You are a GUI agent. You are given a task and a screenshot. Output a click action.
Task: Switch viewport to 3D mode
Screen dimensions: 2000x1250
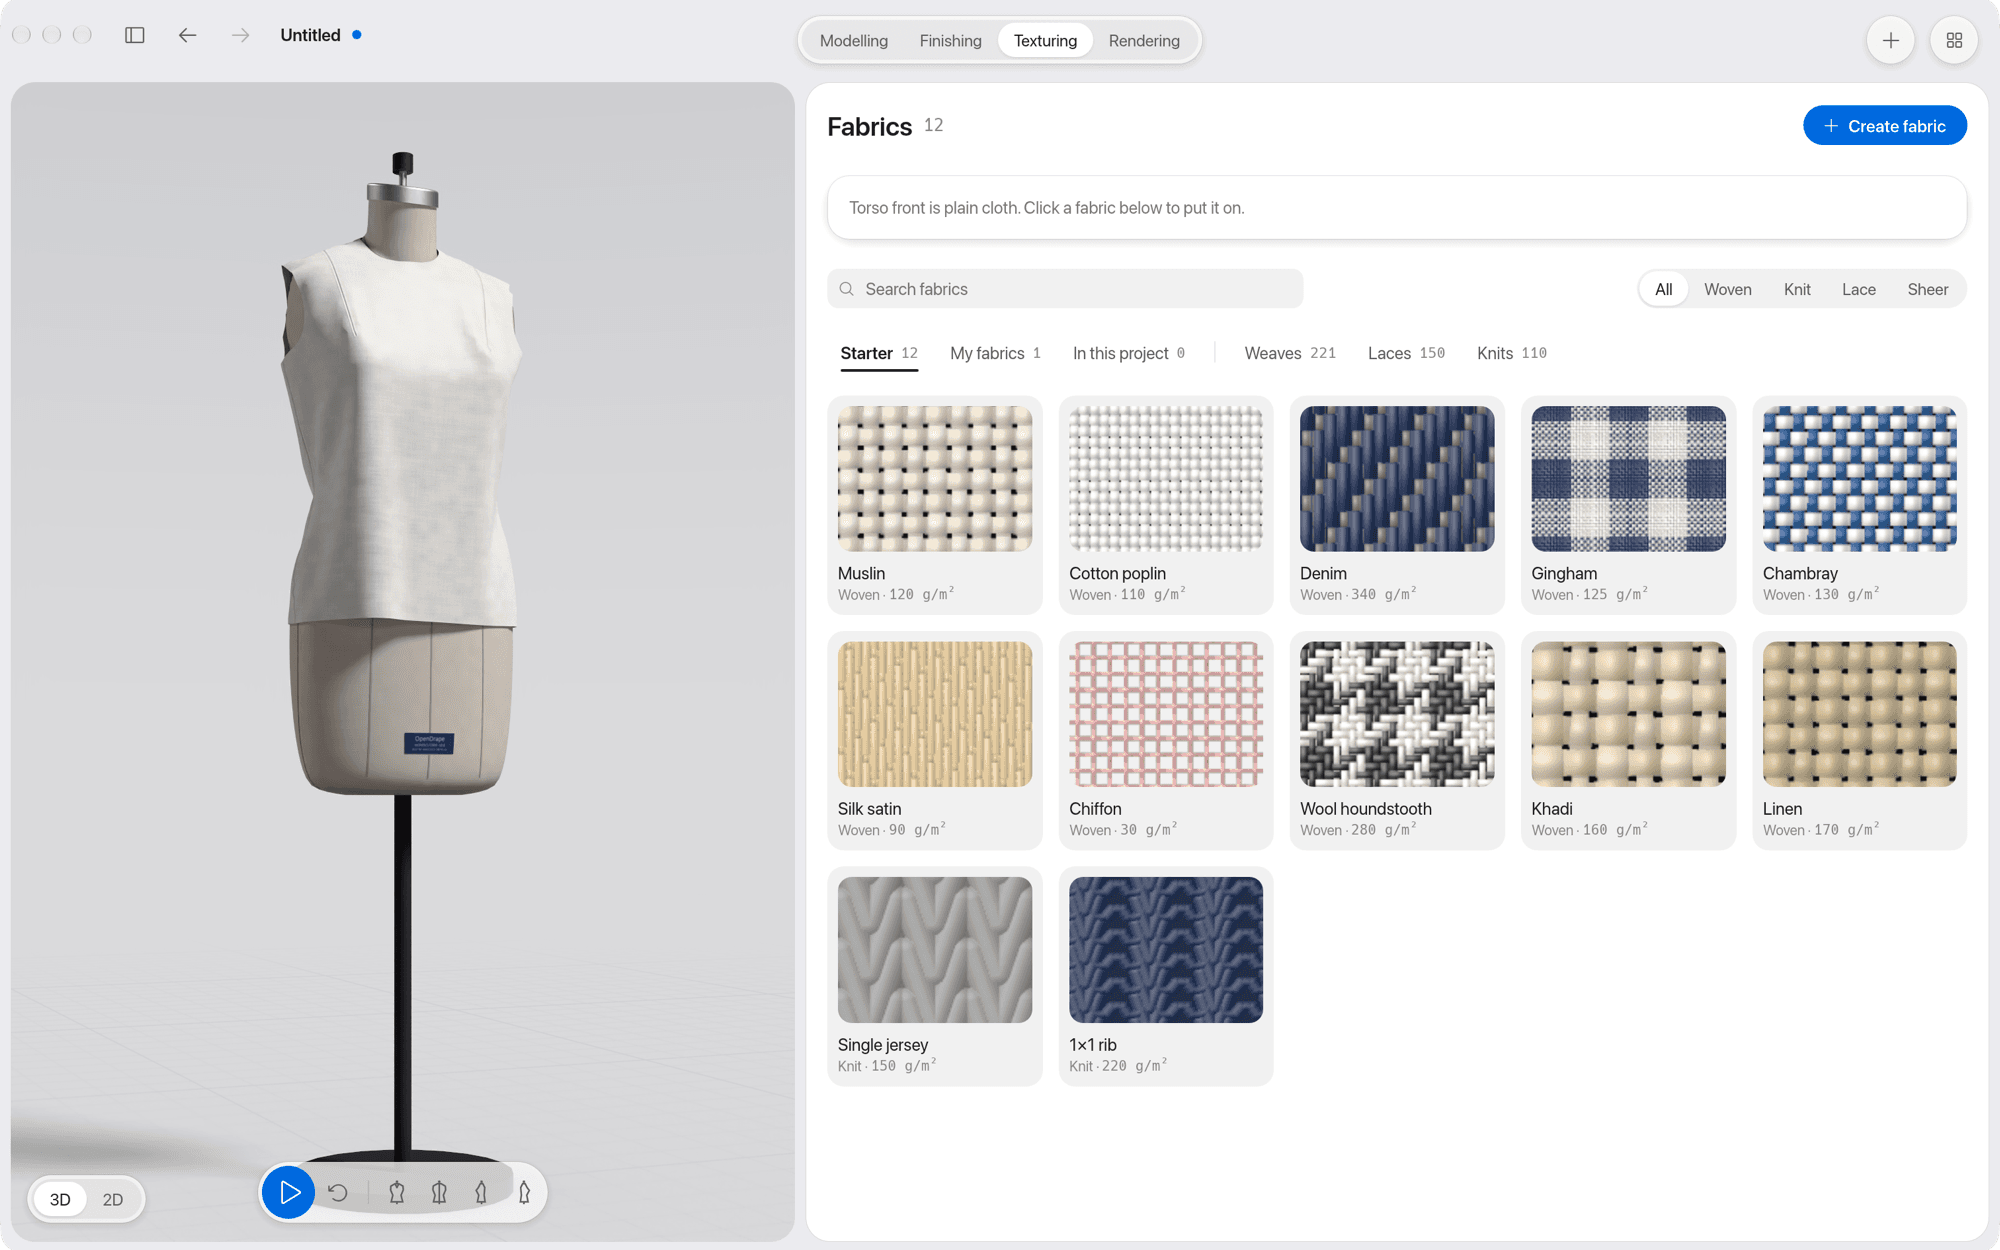[60, 1199]
